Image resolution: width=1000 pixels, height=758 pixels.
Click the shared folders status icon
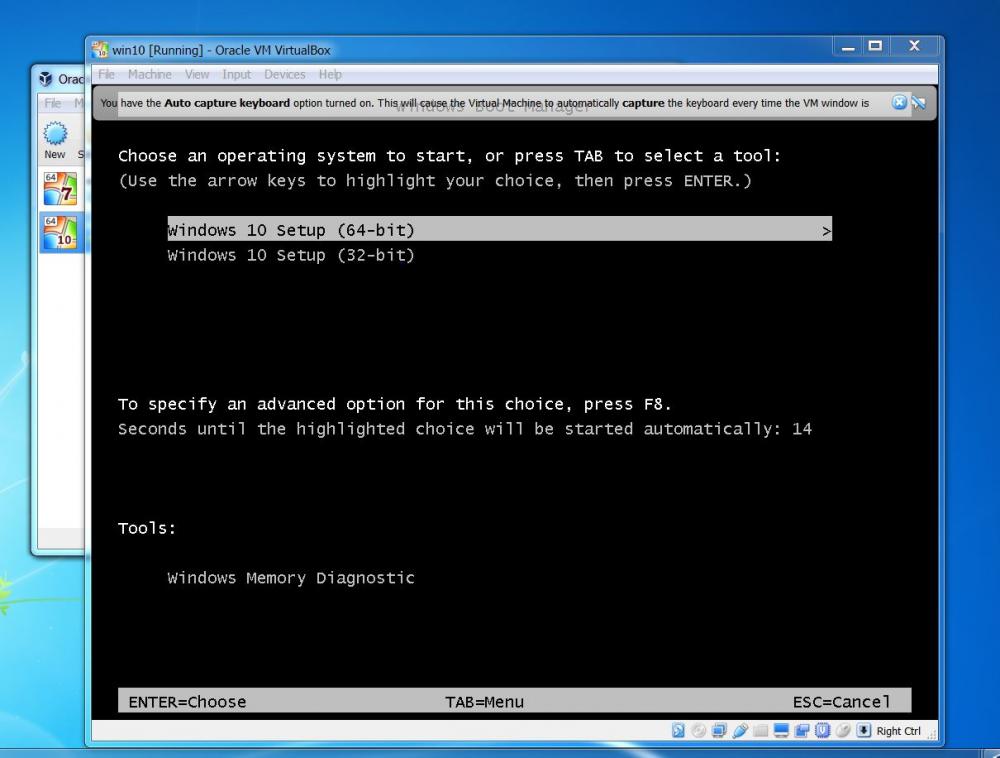tap(760, 731)
